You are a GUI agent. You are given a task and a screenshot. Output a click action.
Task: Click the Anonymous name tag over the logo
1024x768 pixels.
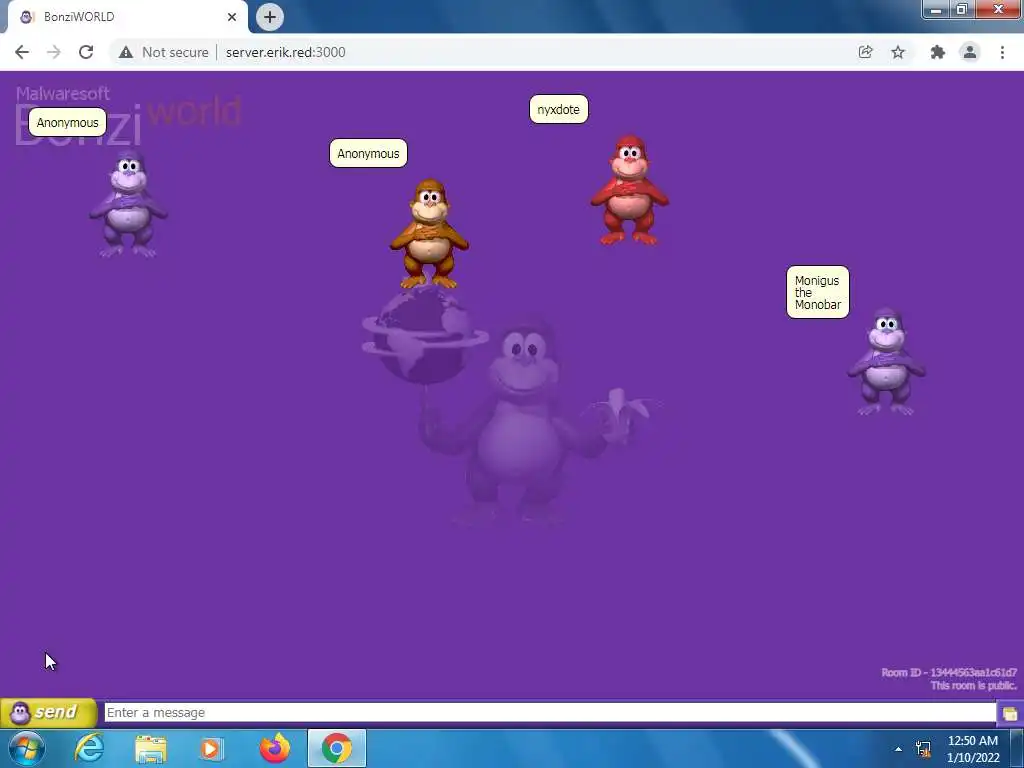point(67,122)
